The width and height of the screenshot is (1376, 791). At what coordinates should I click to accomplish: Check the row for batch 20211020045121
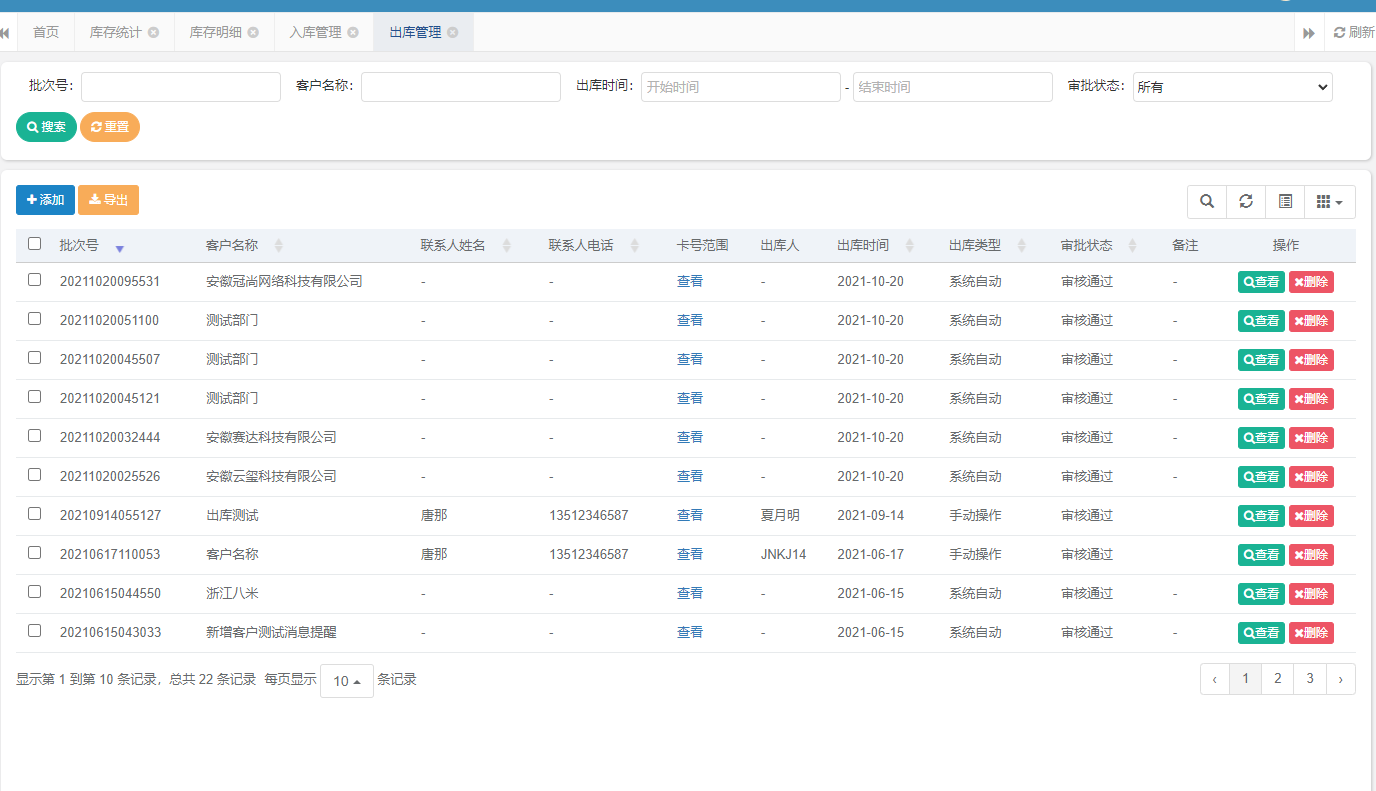[35, 397]
